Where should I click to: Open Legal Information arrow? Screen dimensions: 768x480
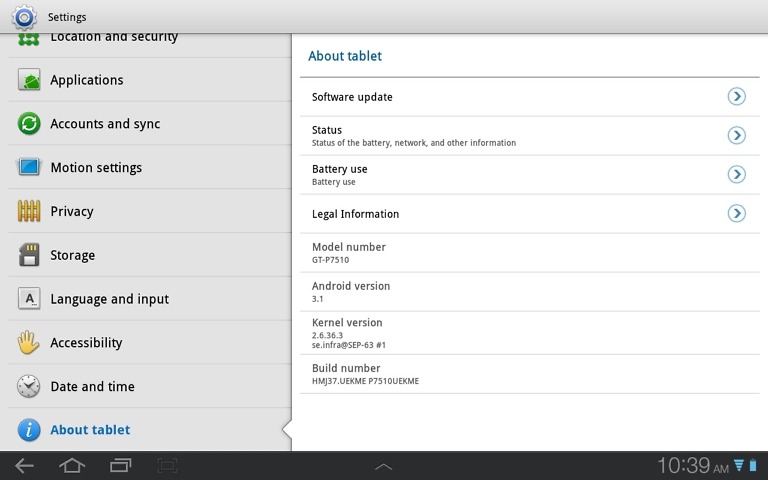tap(736, 214)
